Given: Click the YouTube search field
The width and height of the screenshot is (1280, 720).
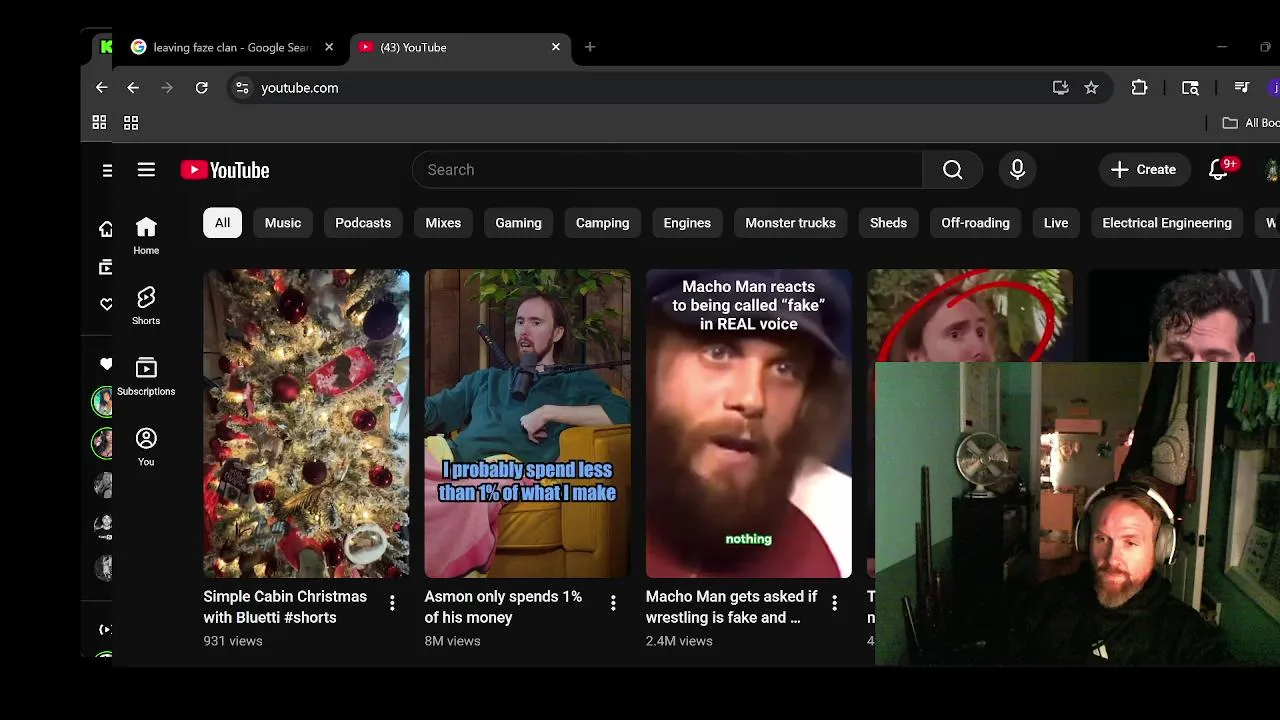Looking at the screenshot, I should pos(667,170).
